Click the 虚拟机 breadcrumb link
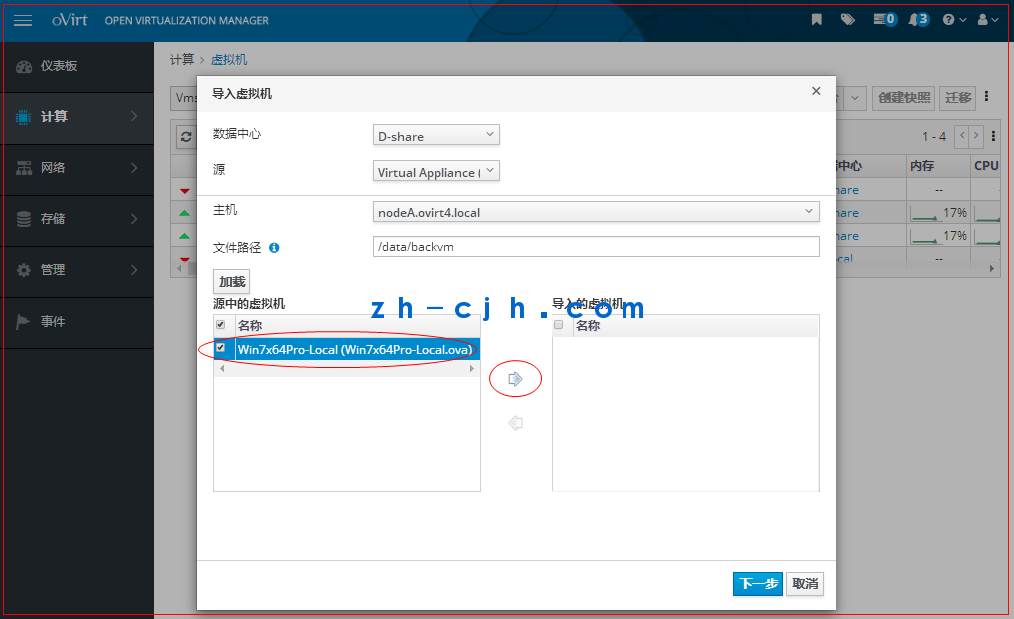The image size is (1014, 619). 229,60
